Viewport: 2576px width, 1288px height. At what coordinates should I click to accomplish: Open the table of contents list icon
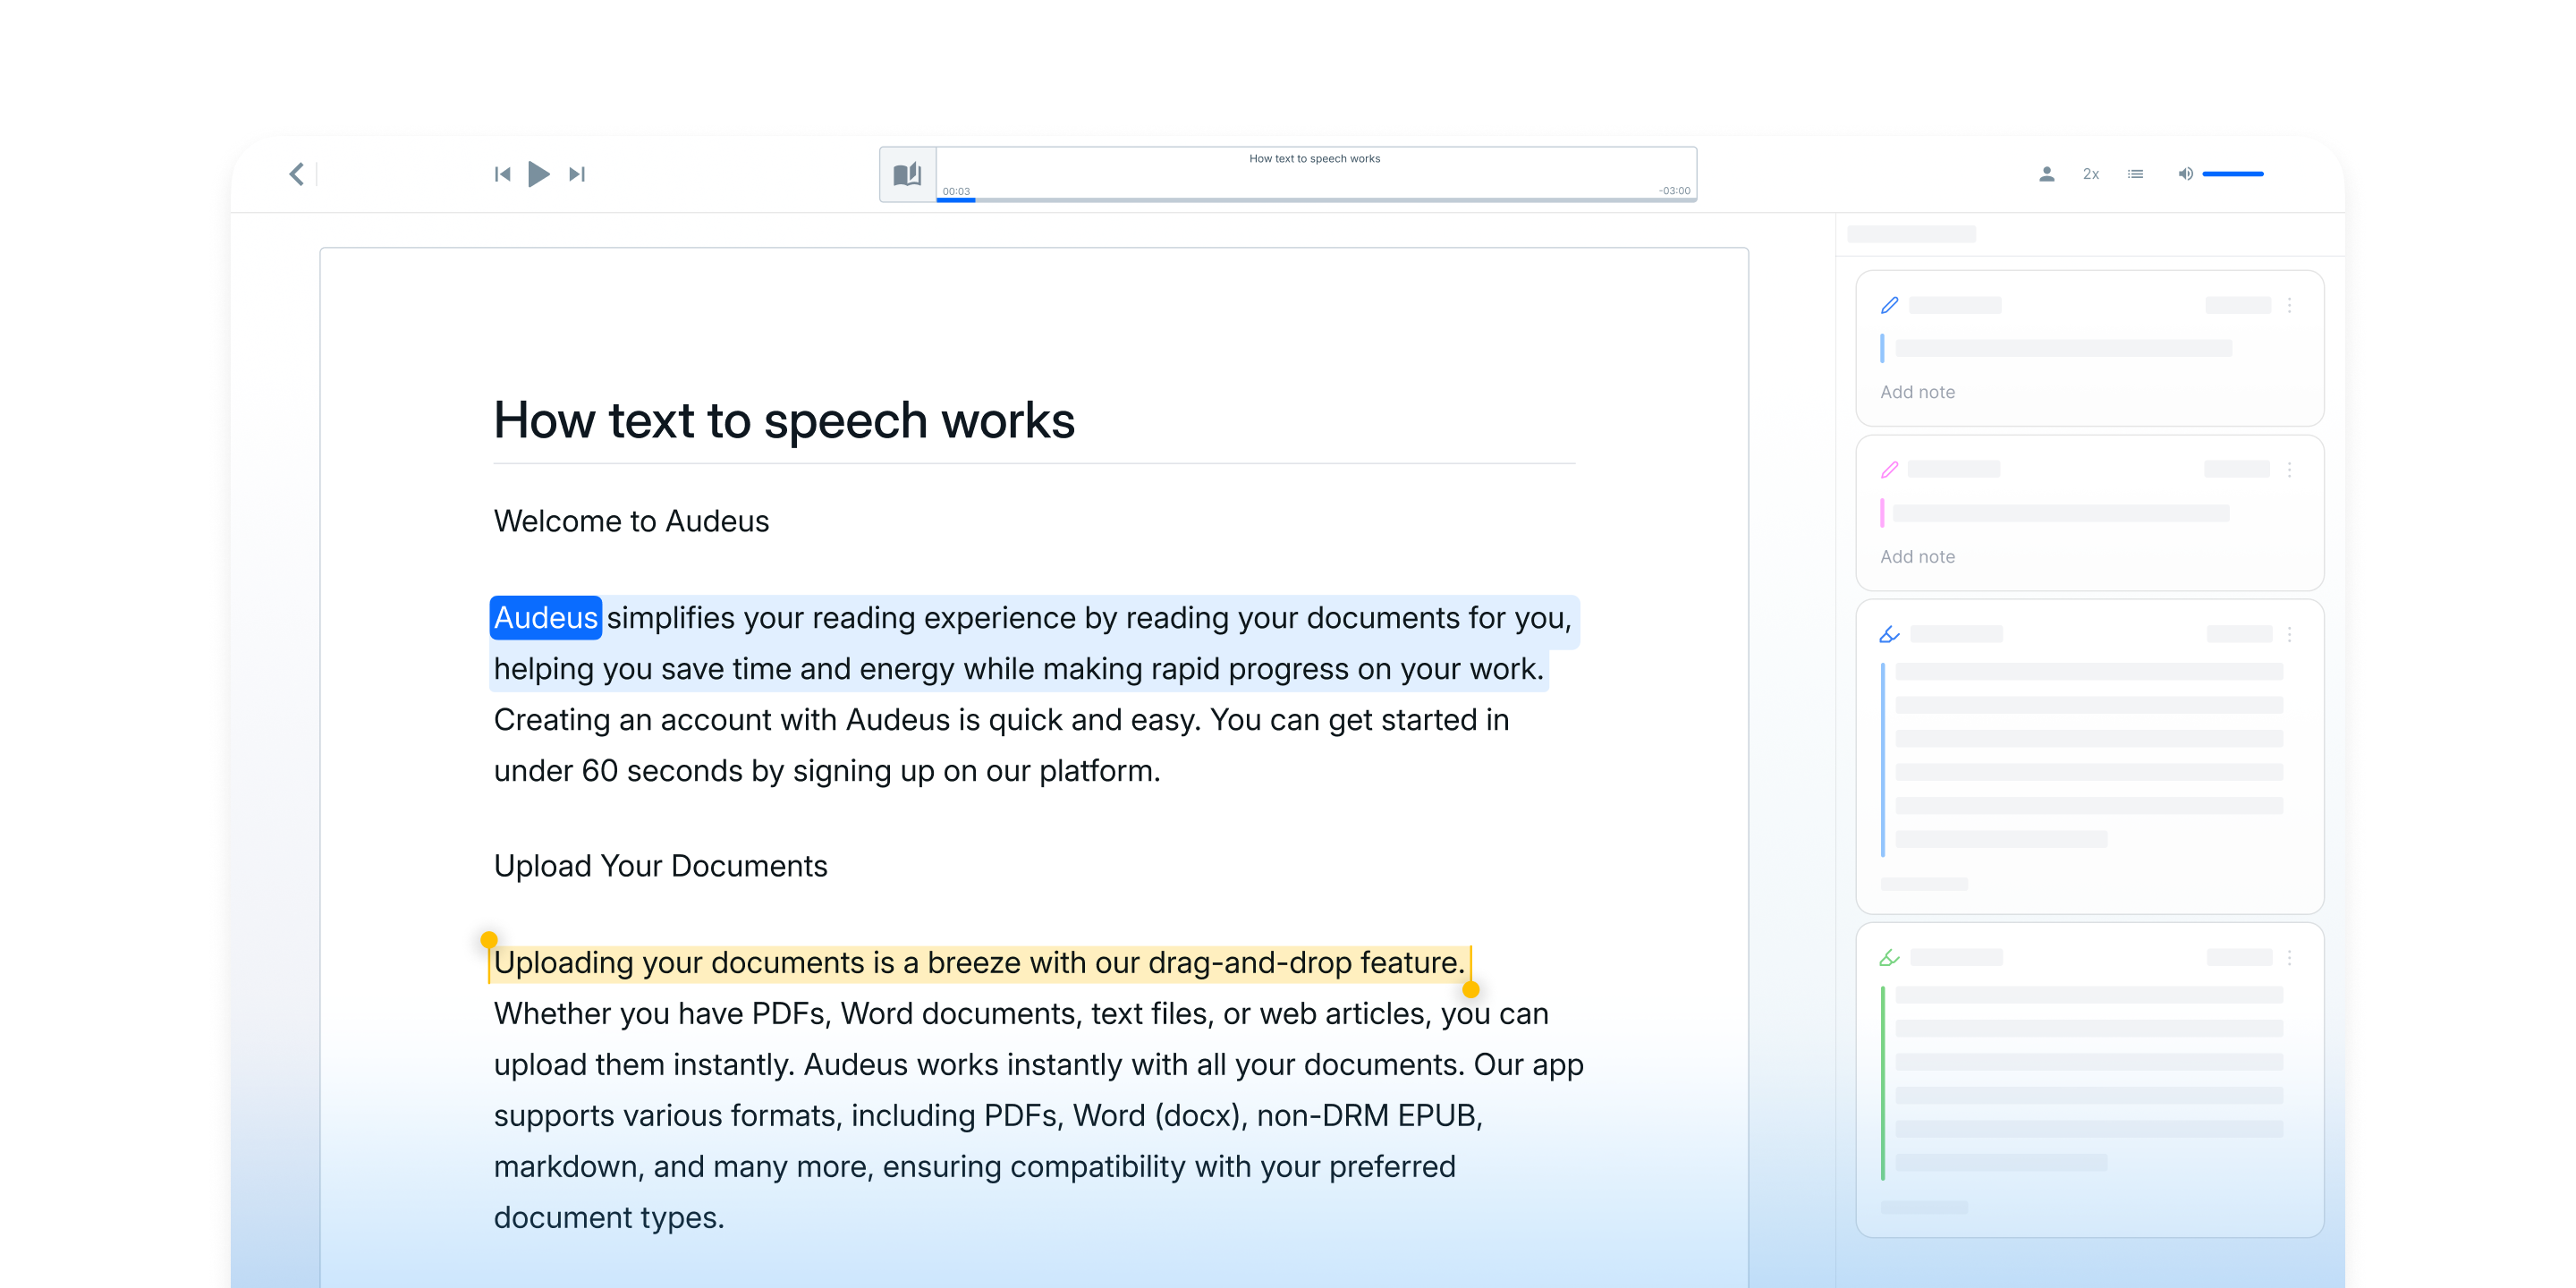[x=2135, y=174]
